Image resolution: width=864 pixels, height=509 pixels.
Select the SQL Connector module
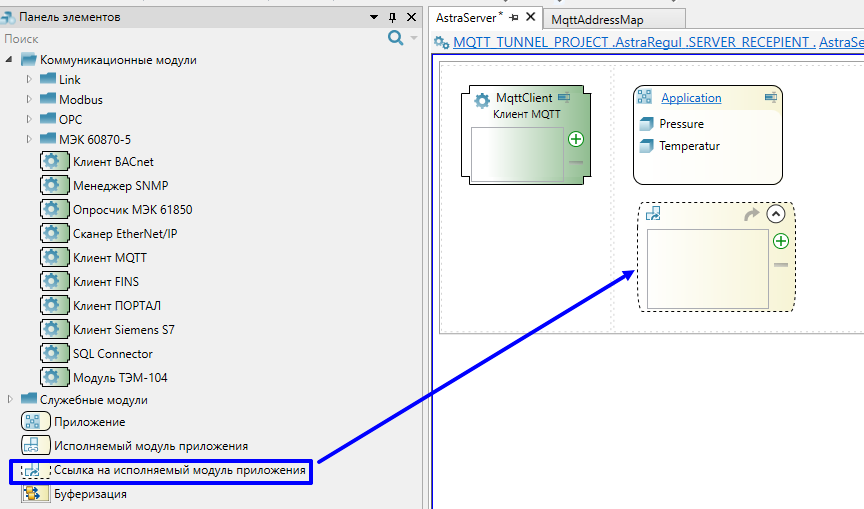tap(112, 353)
